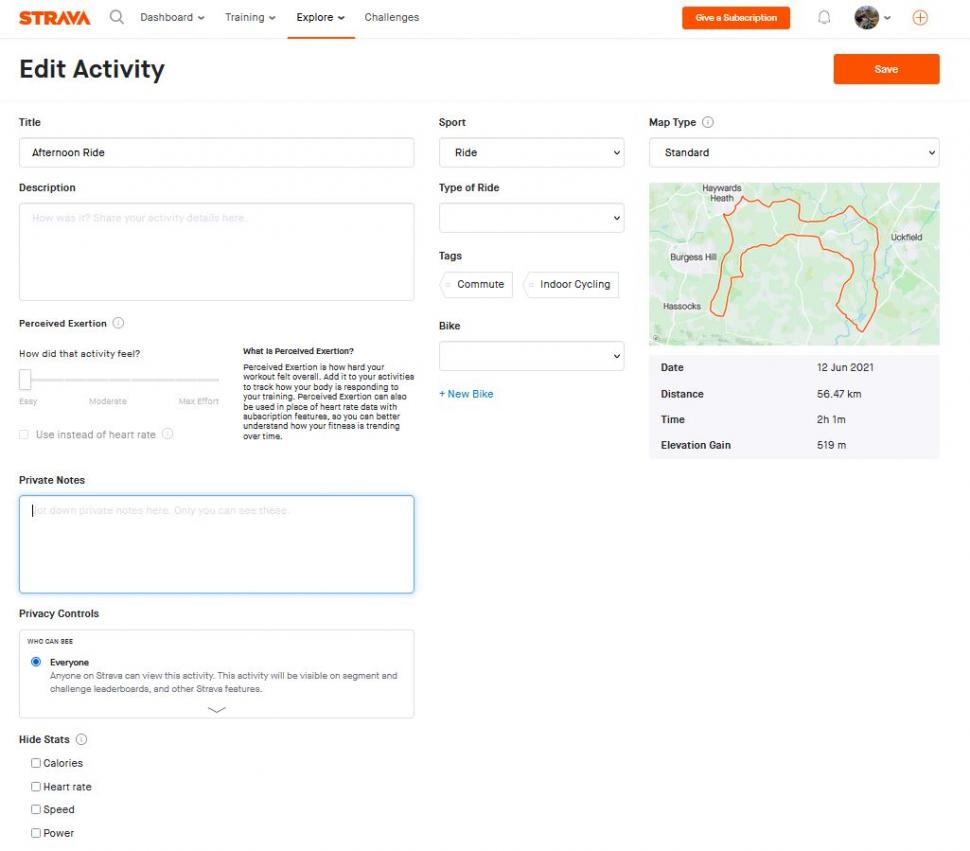970x851 pixels.
Task: Click the Strava logo
Action: [x=54, y=16]
